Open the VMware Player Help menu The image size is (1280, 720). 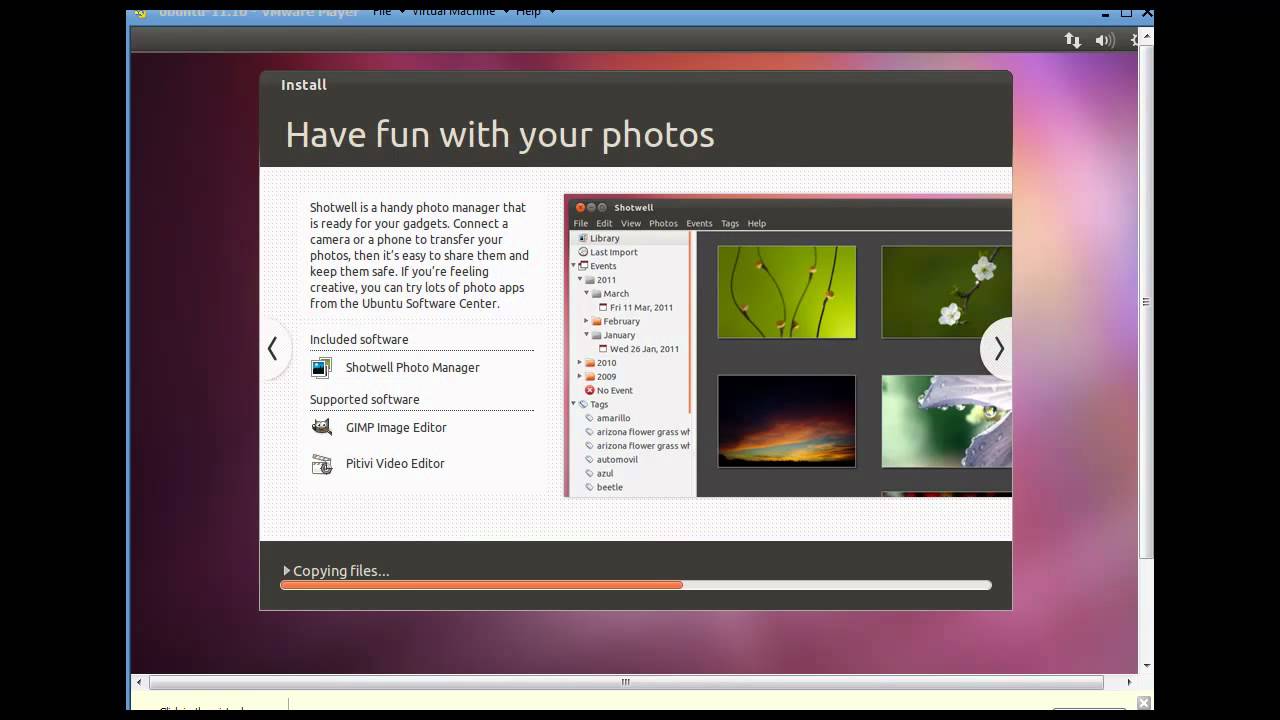point(528,12)
